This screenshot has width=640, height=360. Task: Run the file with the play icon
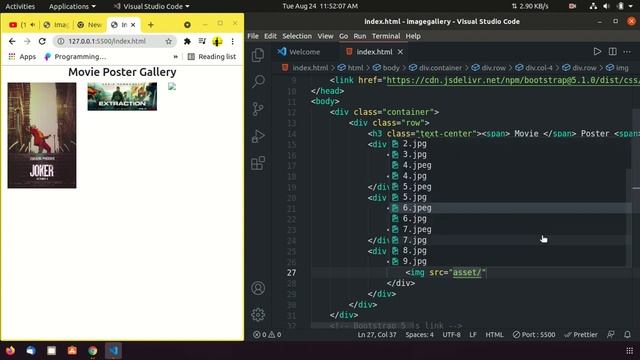coord(597,52)
